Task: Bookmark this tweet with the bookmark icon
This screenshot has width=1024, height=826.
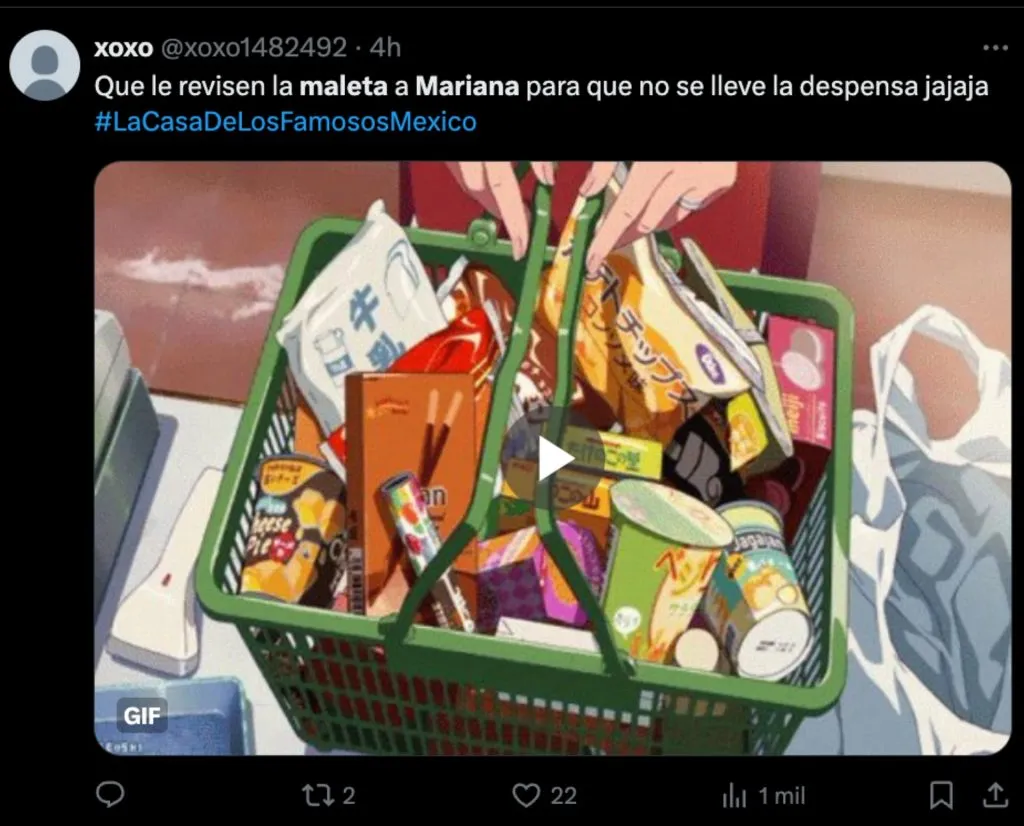Action: tap(941, 795)
